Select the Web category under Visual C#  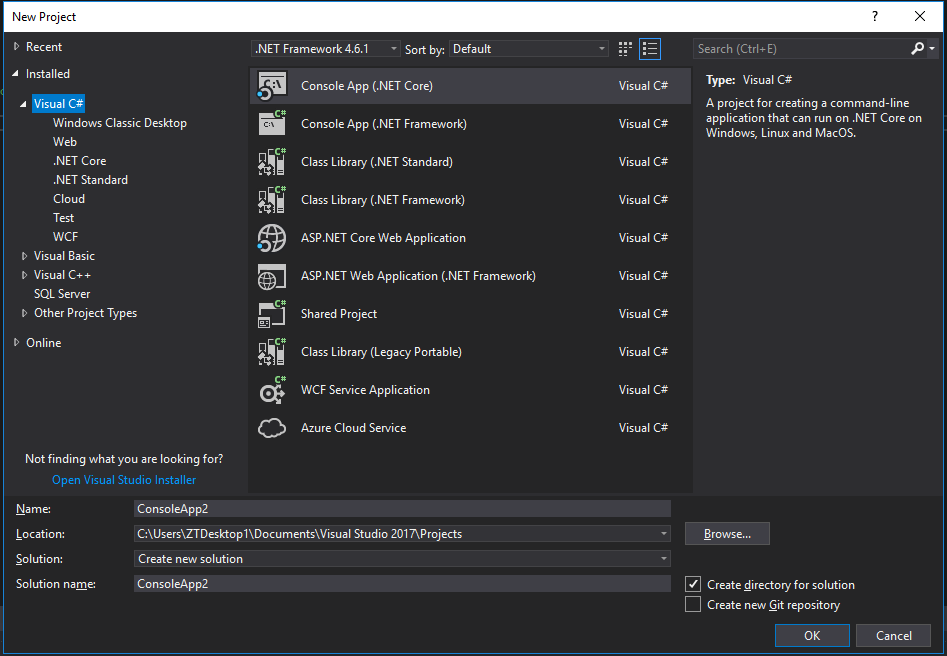click(x=65, y=141)
